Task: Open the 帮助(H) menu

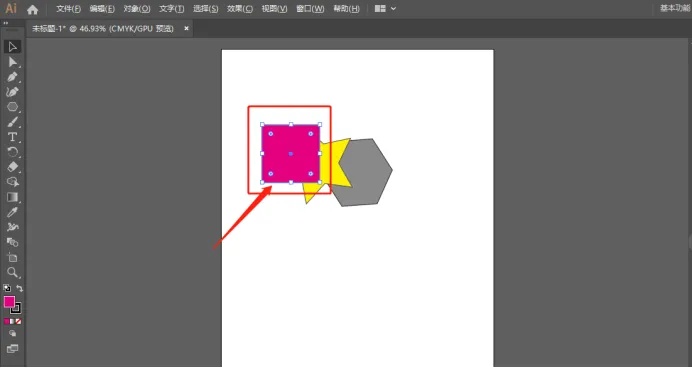Action: [x=346, y=9]
